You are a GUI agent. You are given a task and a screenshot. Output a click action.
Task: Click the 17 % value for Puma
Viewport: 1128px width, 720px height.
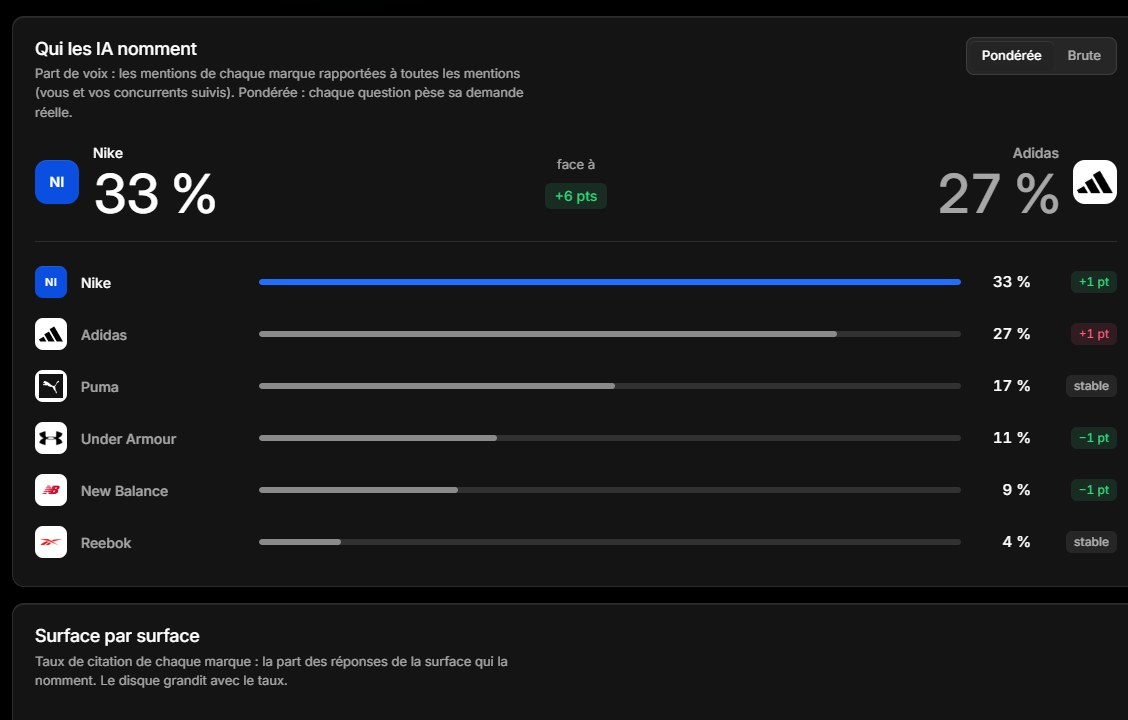(1011, 386)
